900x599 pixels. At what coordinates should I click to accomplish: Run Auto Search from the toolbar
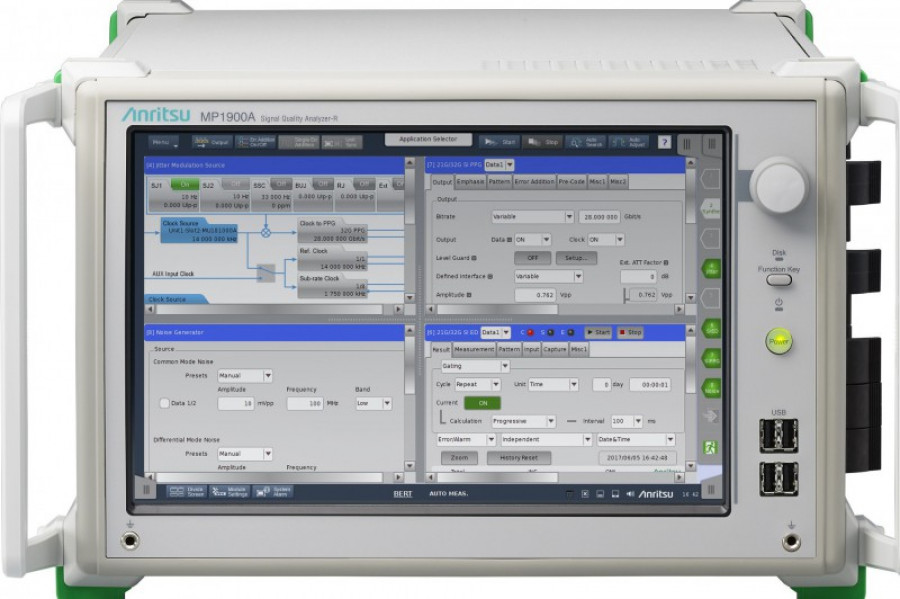coord(585,142)
